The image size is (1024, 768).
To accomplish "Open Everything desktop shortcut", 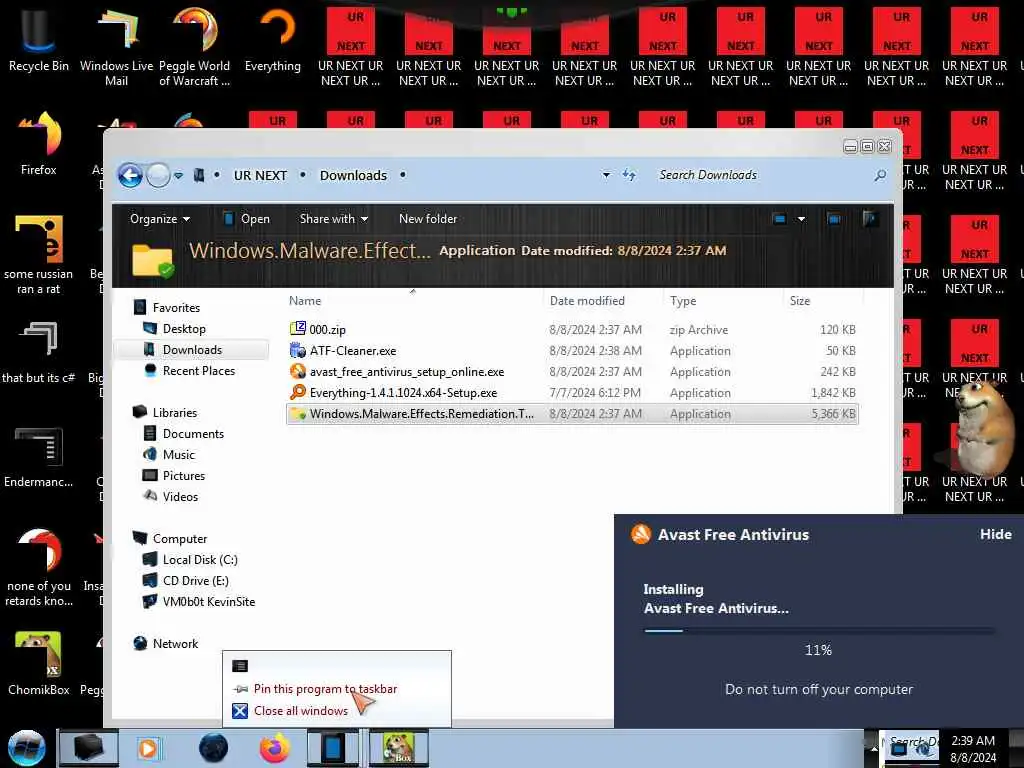I will (273, 40).
